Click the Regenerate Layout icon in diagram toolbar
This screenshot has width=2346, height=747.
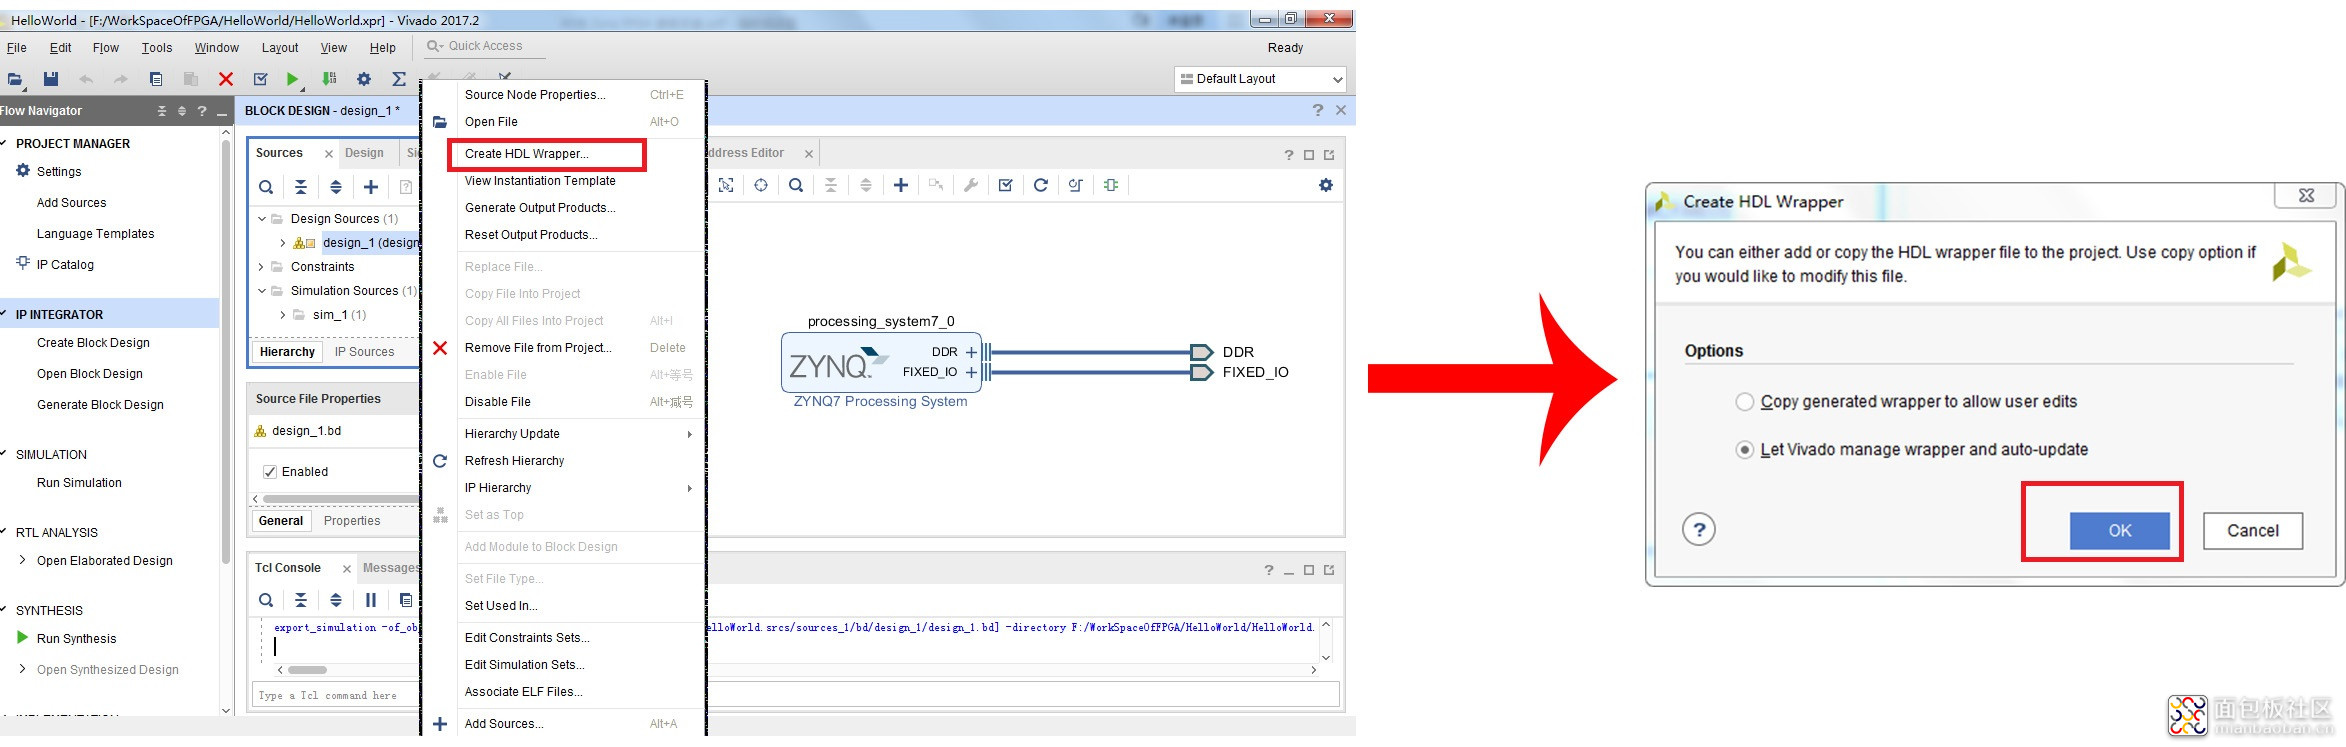click(x=1041, y=185)
